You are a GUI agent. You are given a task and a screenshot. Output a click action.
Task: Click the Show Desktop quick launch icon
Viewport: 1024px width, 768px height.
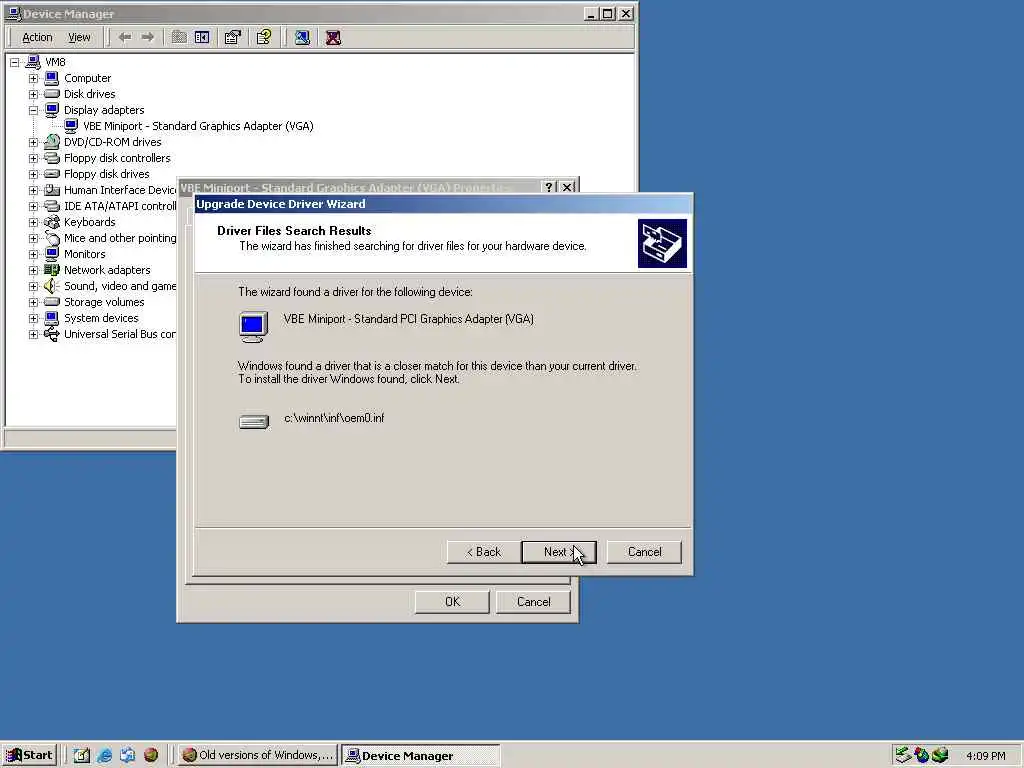click(82, 755)
